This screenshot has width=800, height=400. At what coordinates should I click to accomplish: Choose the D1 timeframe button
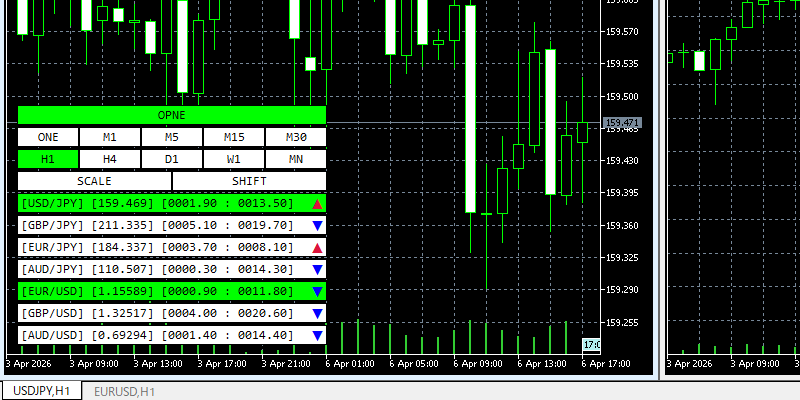(172, 159)
